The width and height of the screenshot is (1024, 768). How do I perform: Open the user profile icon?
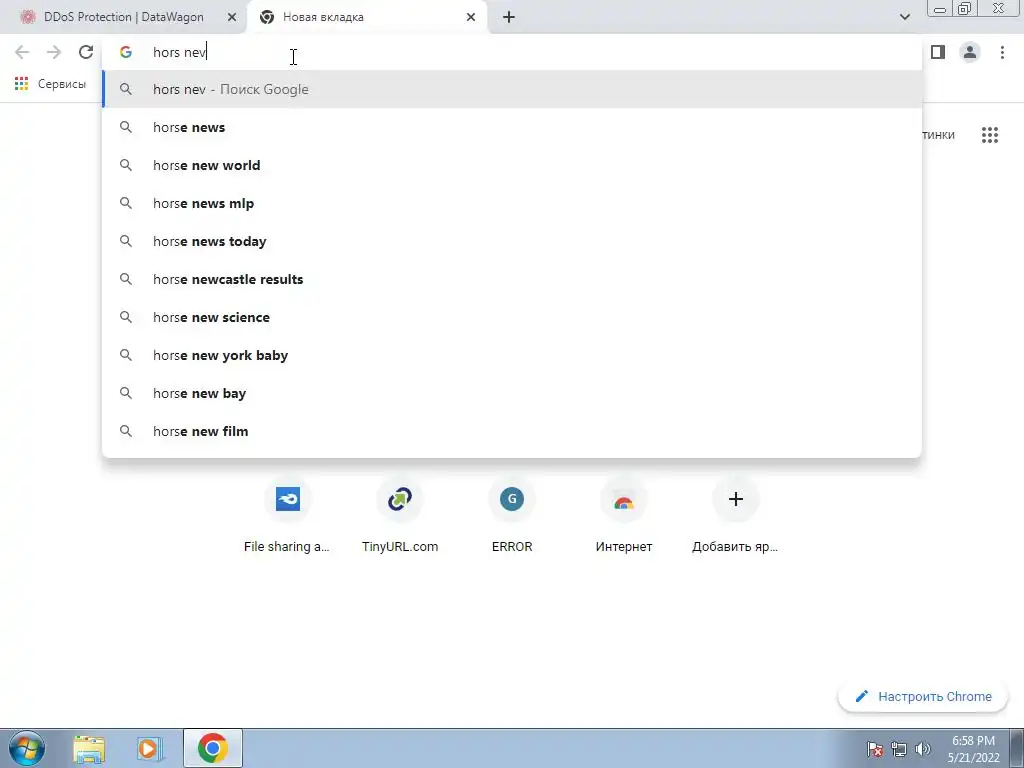point(970,52)
